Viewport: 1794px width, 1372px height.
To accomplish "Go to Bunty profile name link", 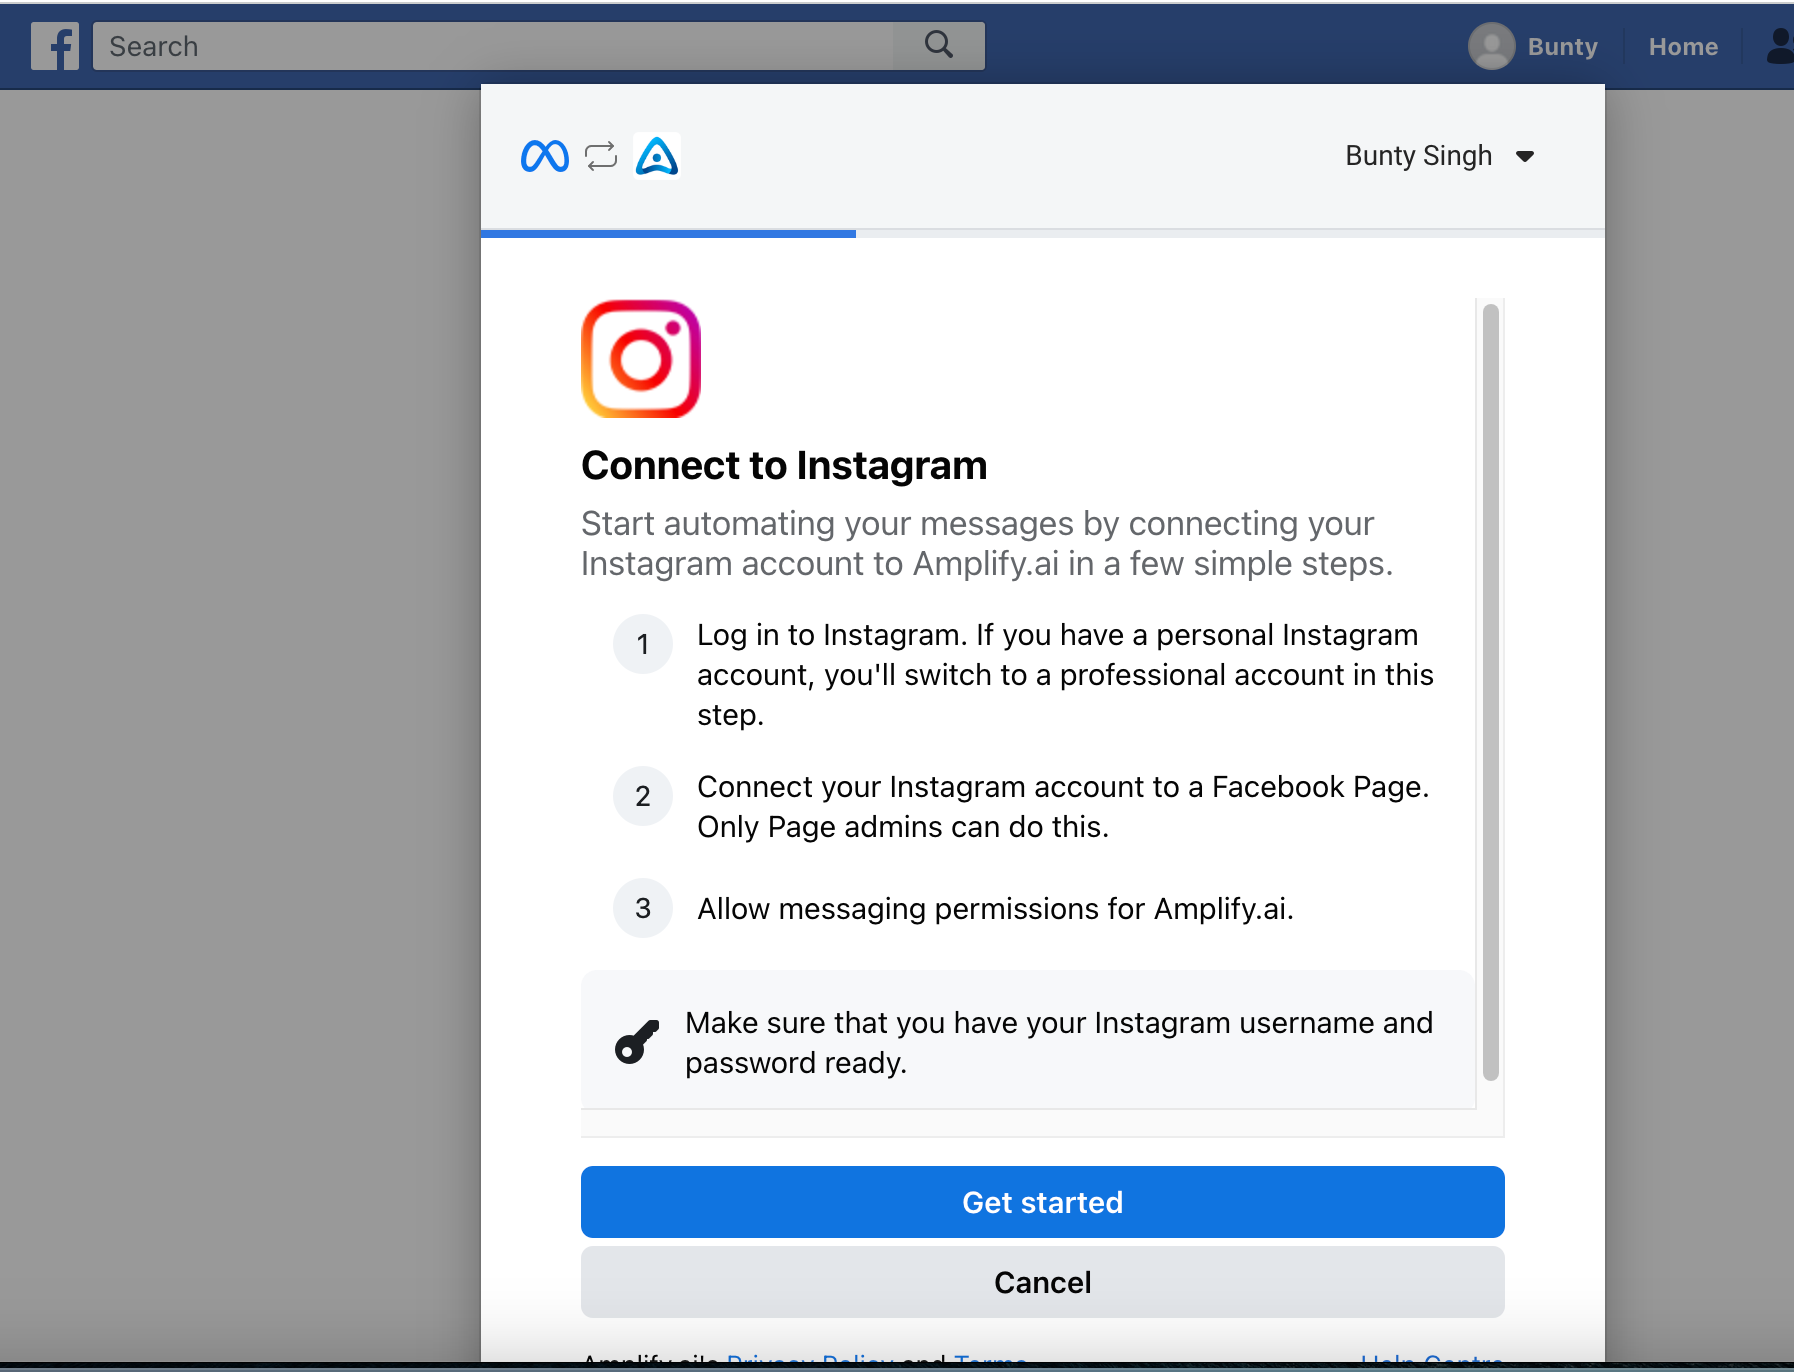I will 1562,46.
